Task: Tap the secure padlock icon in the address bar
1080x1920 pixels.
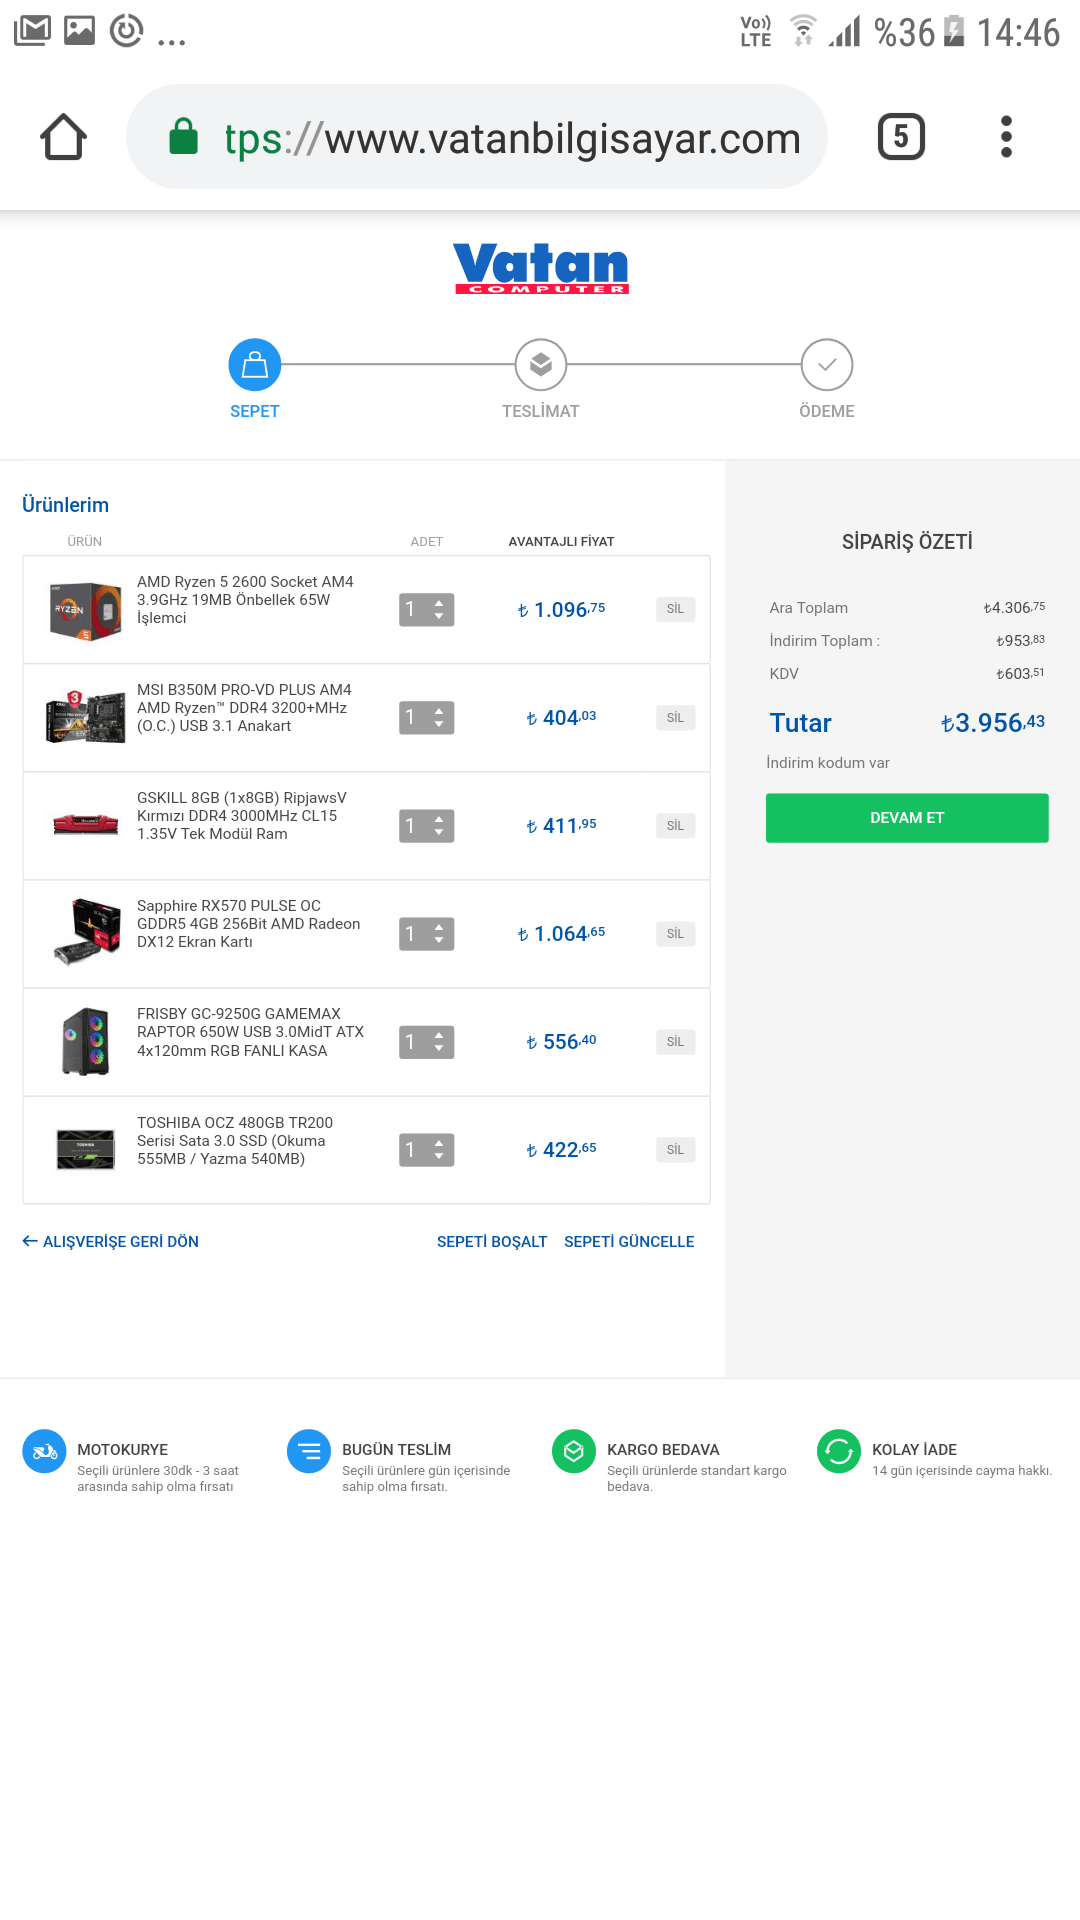Action: click(x=183, y=136)
